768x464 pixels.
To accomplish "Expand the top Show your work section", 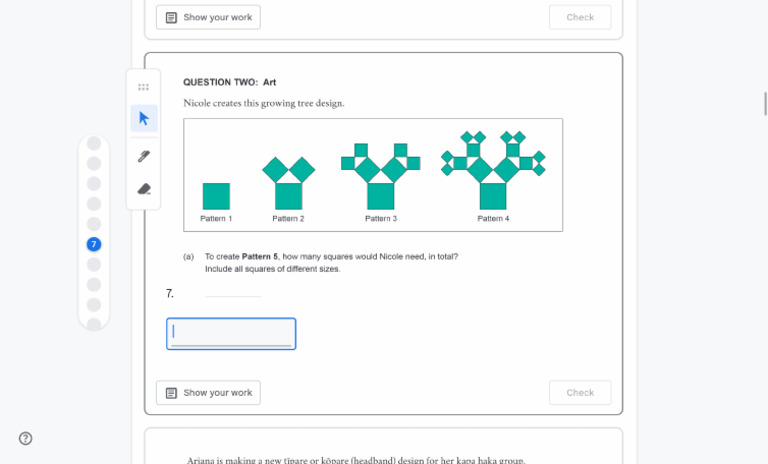I will 208,17.
